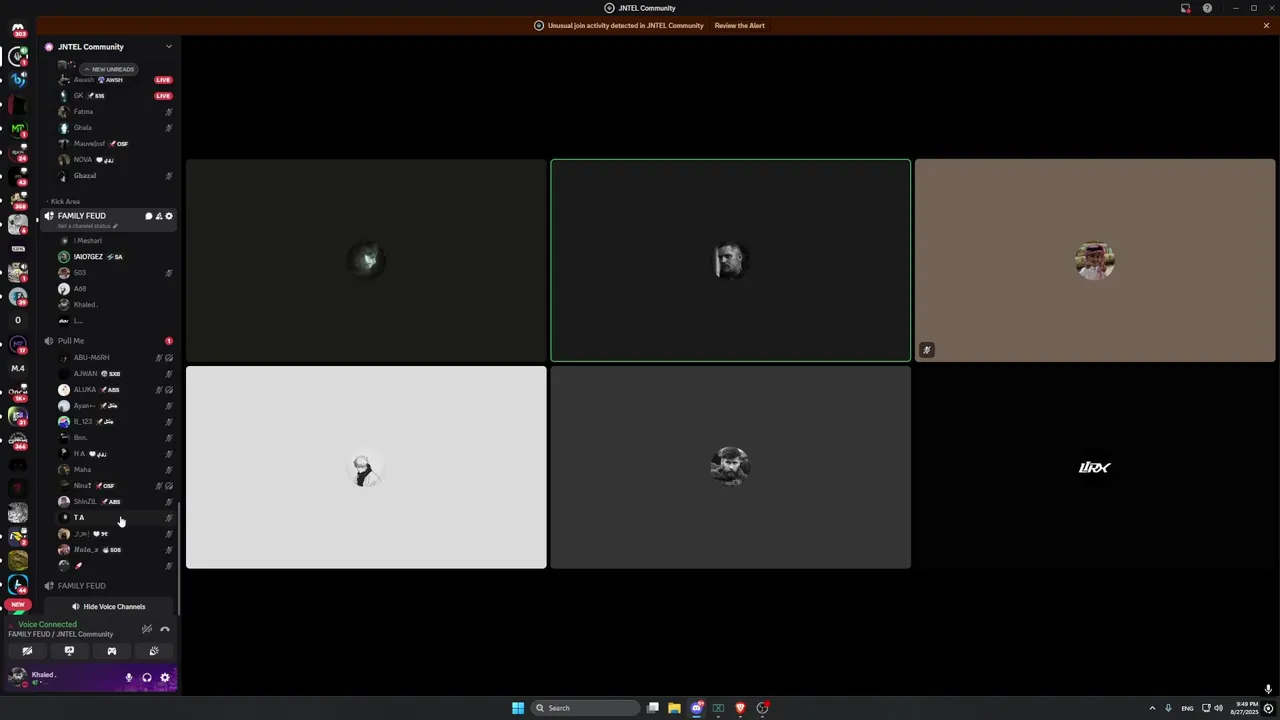Focus the tan background video tile
The image size is (1280, 720).
pyautogui.click(x=1095, y=260)
